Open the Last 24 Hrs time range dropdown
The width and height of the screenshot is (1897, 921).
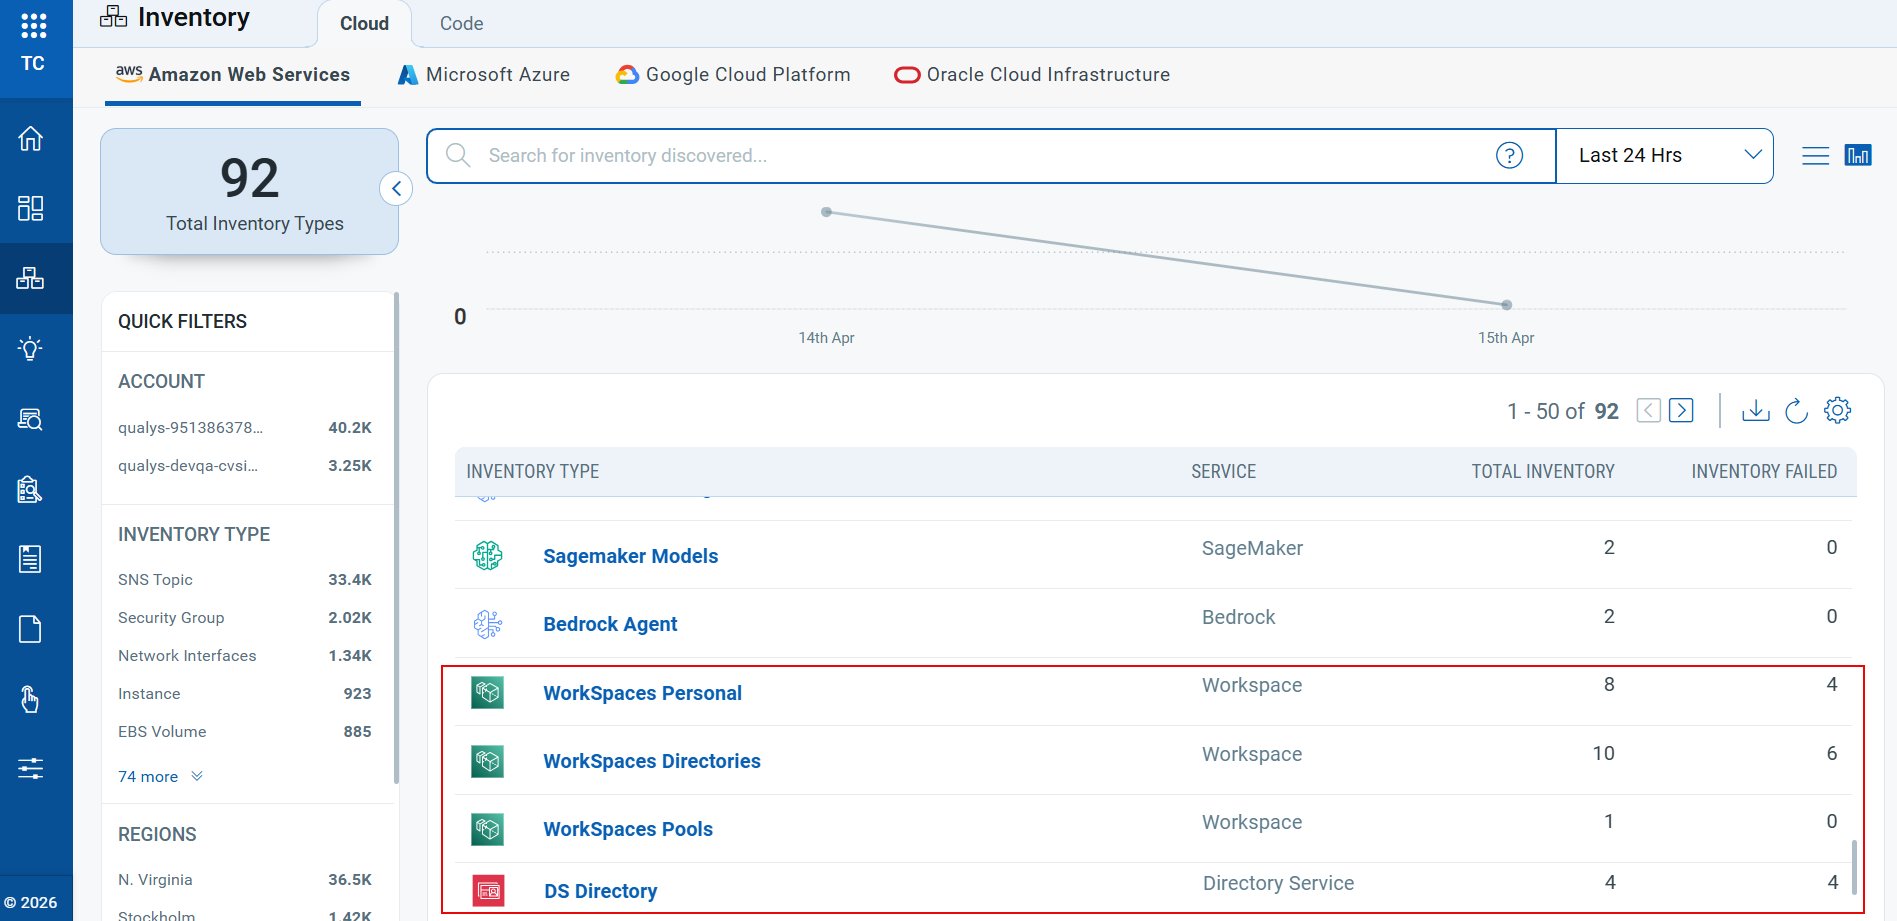1665,155
